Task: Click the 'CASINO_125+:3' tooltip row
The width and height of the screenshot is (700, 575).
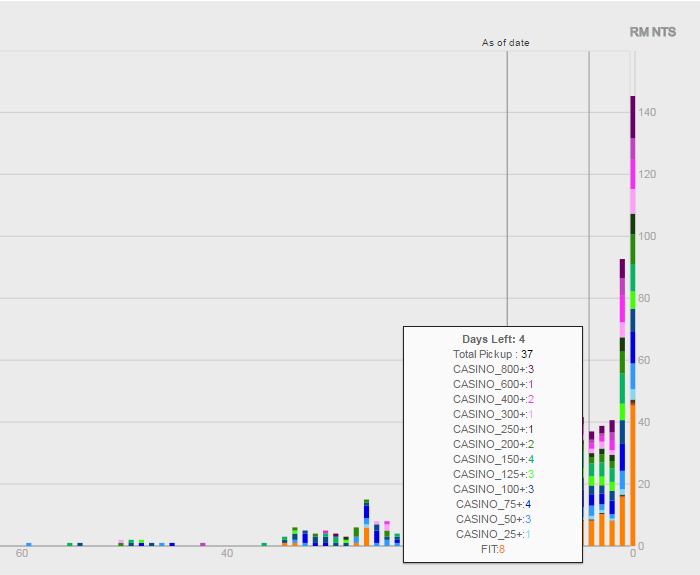Action: tap(493, 475)
